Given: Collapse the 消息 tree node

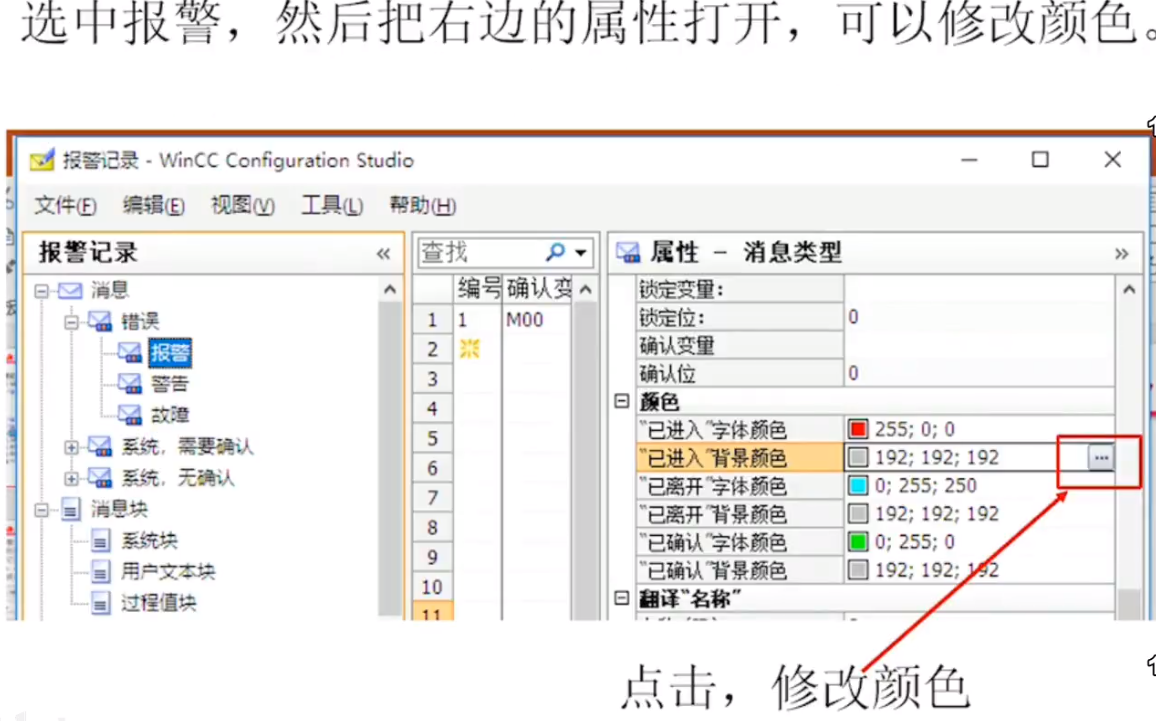Looking at the screenshot, I should pyautogui.click(x=41, y=291).
